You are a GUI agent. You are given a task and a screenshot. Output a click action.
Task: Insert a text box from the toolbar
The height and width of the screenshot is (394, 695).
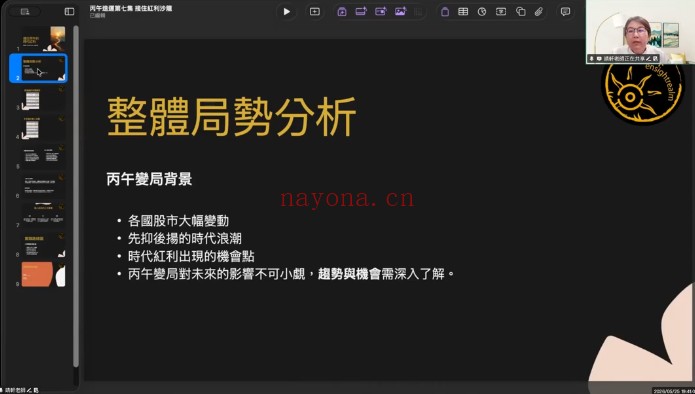pyautogui.click(x=501, y=12)
